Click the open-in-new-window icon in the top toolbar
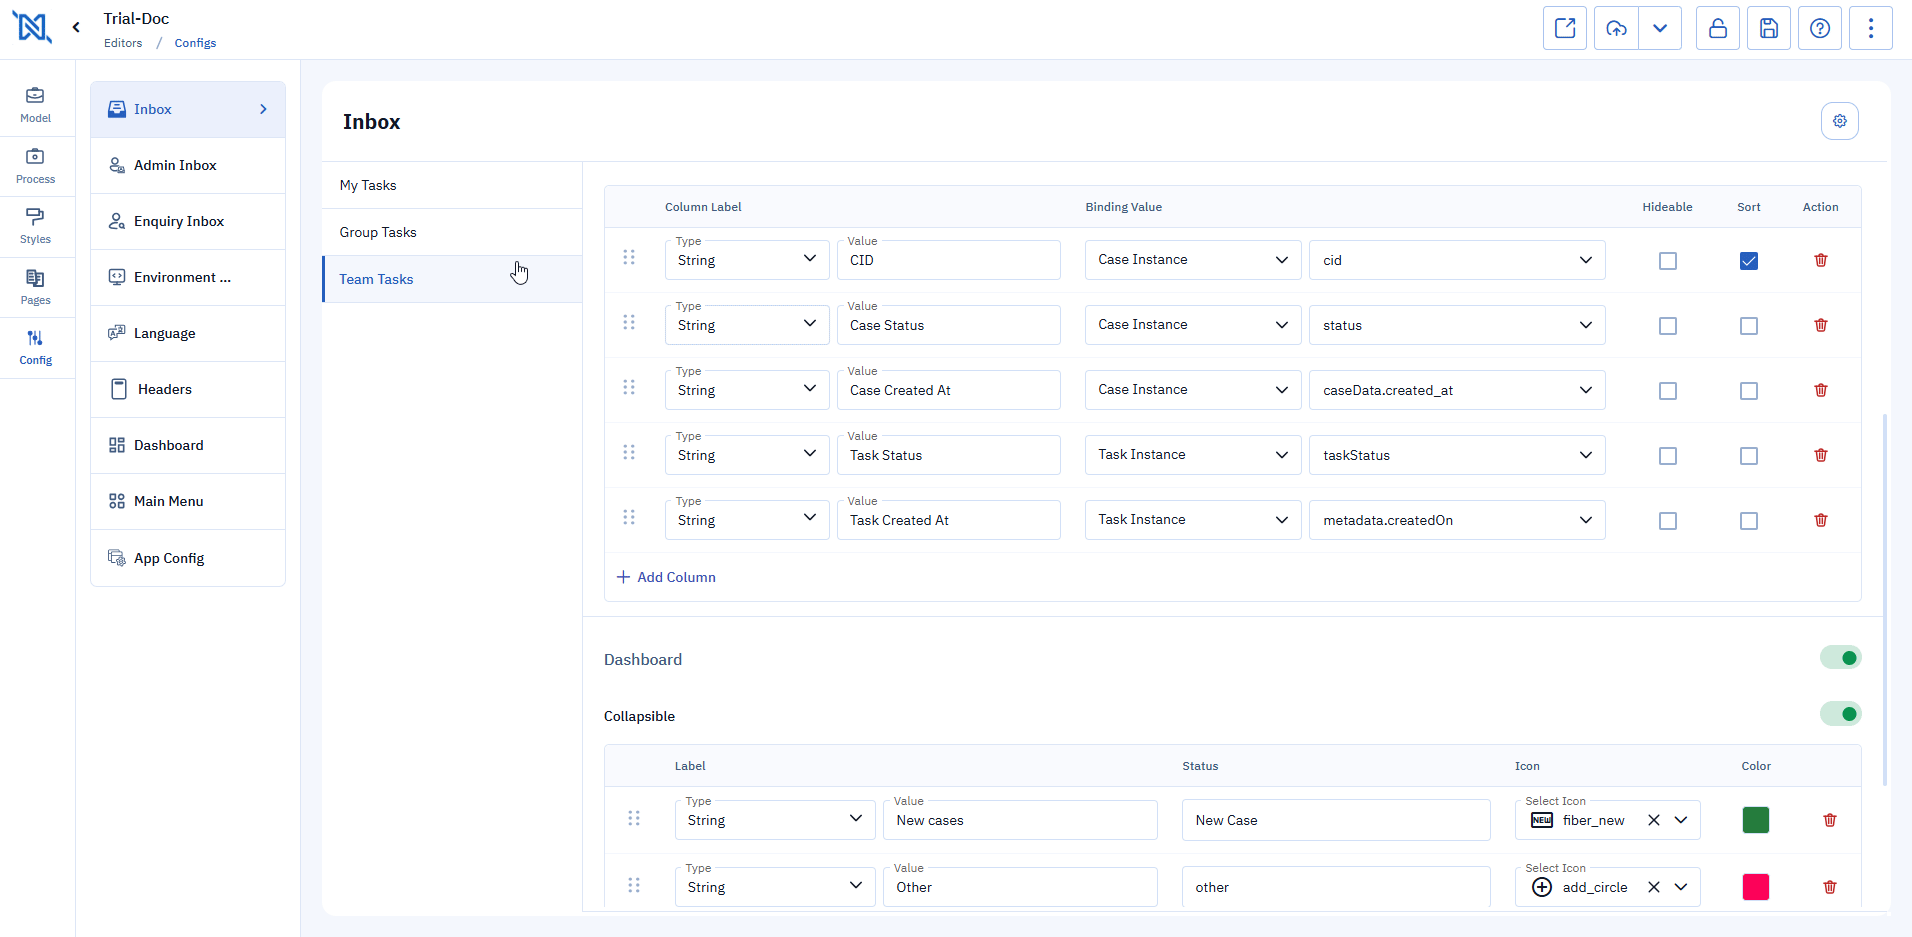 1565,28
